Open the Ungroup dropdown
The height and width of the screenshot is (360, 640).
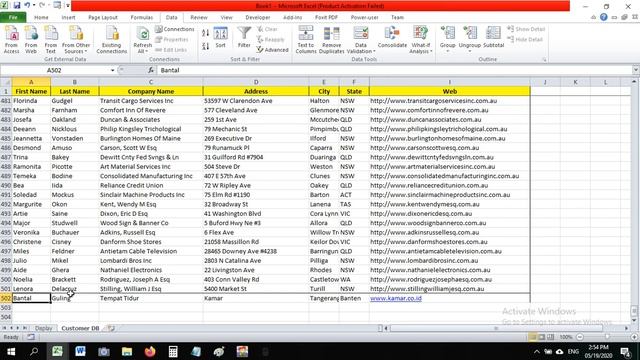[x=469, y=51]
